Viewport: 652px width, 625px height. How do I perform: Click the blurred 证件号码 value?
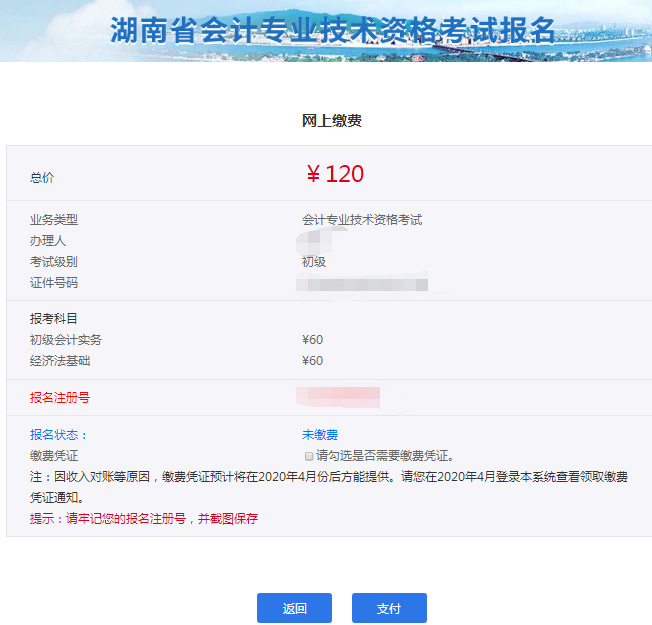pyautogui.click(x=365, y=284)
